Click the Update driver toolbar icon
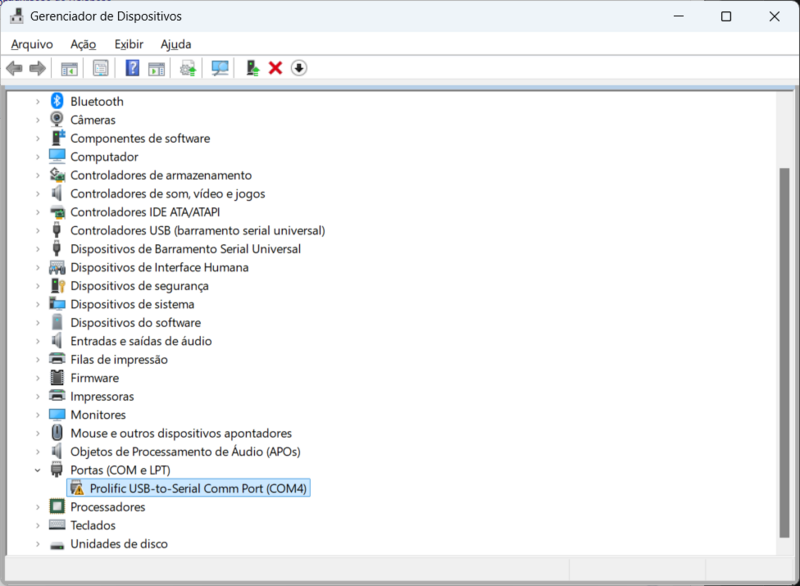This screenshot has width=800, height=586. click(188, 68)
